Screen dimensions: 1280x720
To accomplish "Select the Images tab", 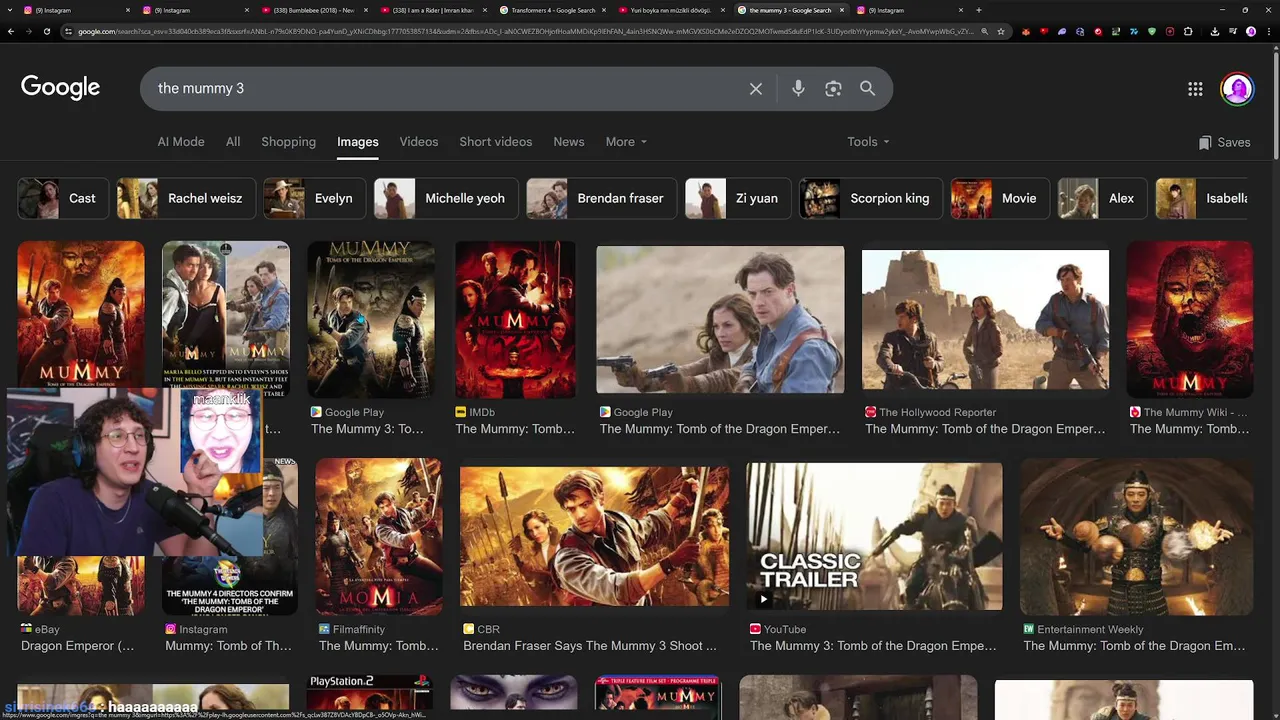I will [x=358, y=142].
